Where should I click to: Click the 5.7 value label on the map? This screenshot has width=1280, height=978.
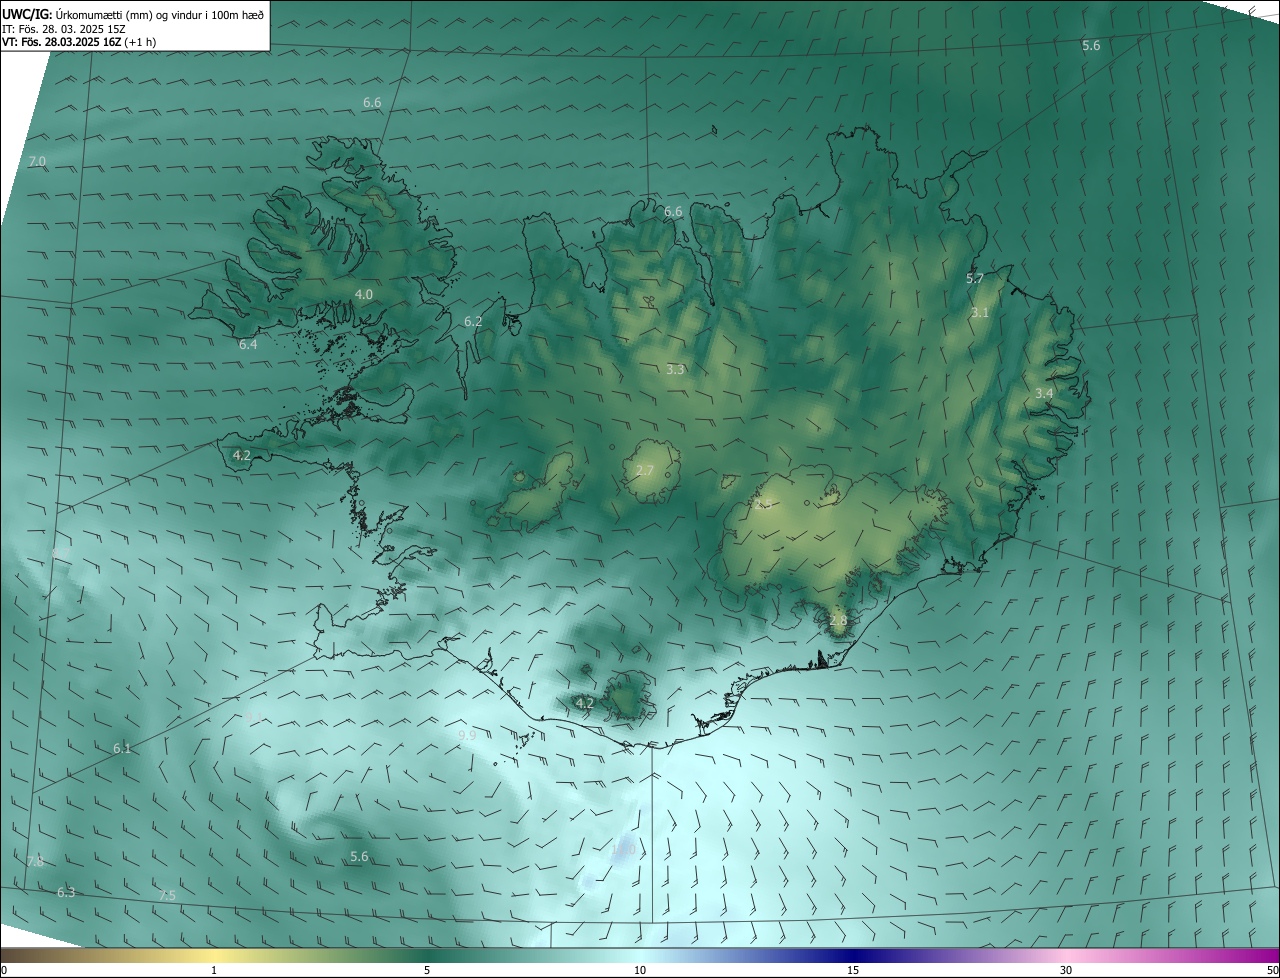[x=975, y=278]
